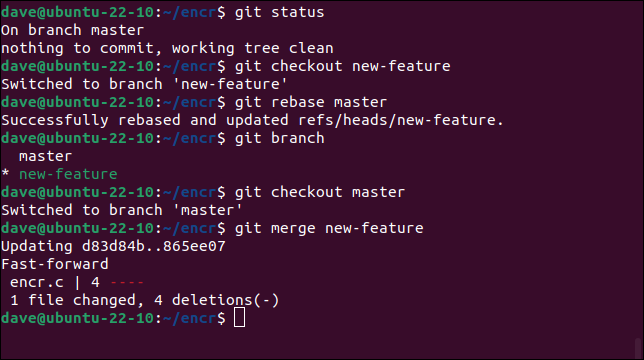Click 'nothing to commit, working tree clean' line
The width and height of the screenshot is (644, 360).
[167, 48]
